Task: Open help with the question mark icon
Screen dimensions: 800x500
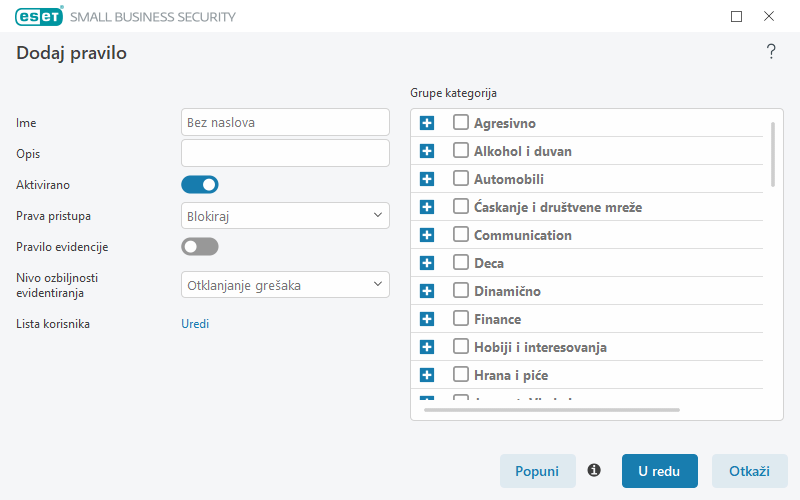Action: pos(771,52)
